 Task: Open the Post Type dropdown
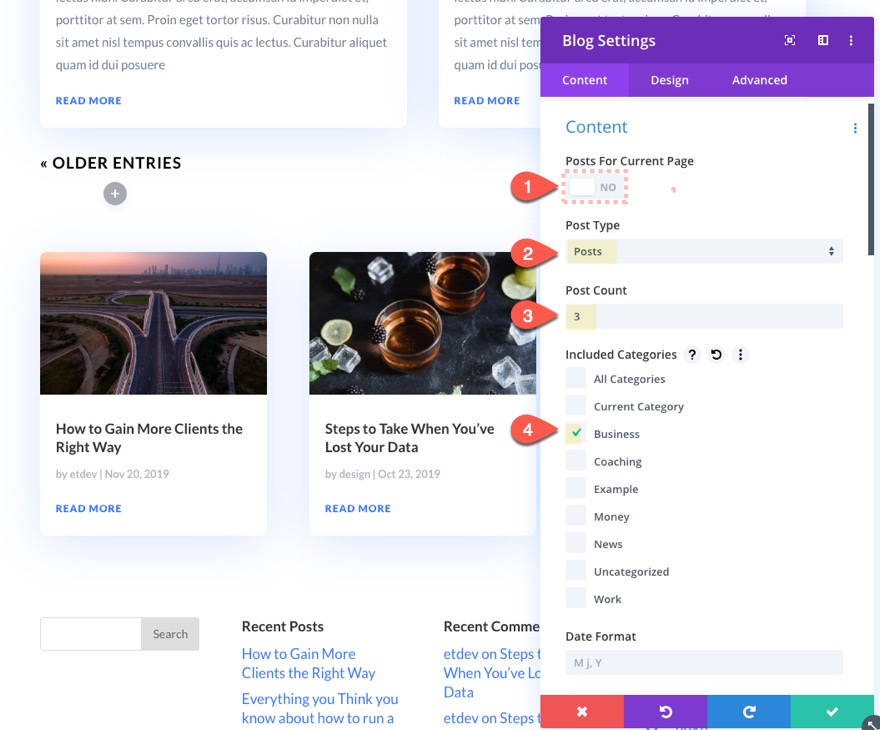click(x=704, y=251)
